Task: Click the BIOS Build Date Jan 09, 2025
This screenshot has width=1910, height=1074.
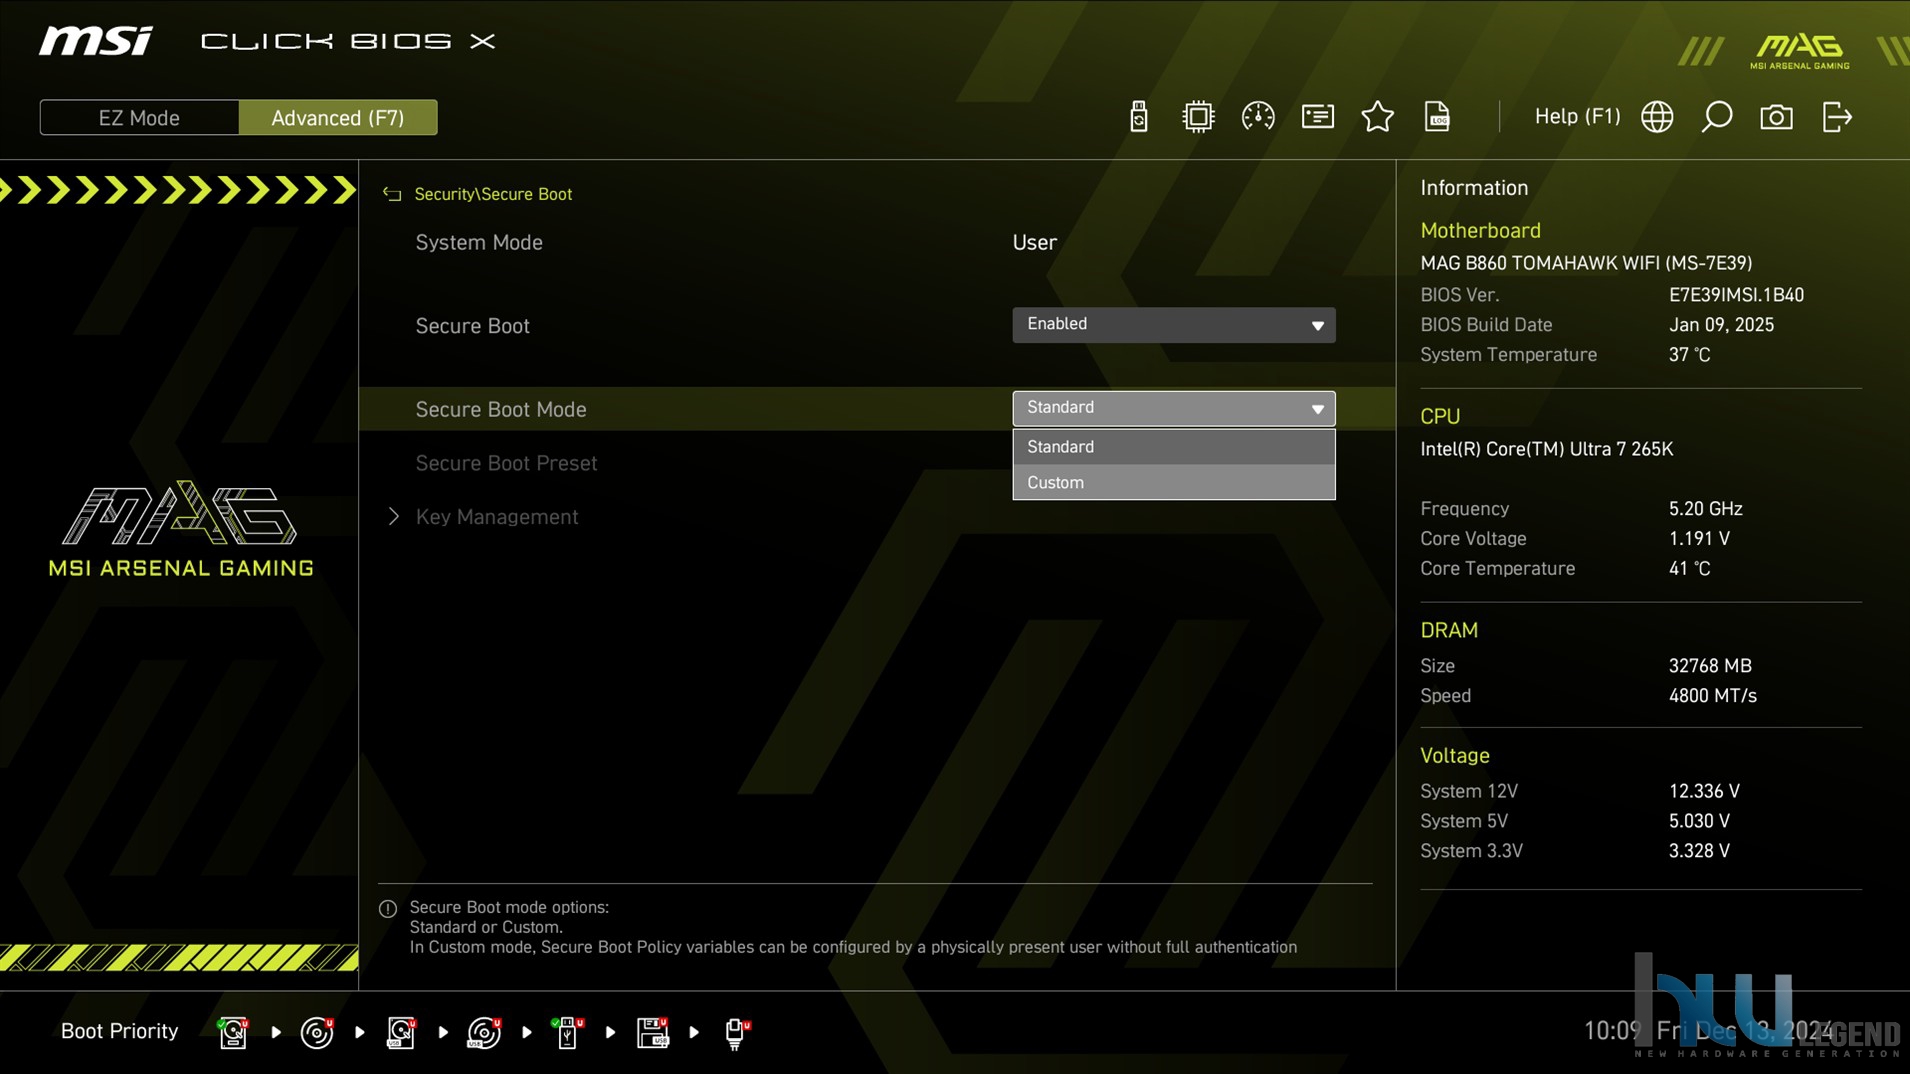Action: click(1721, 325)
